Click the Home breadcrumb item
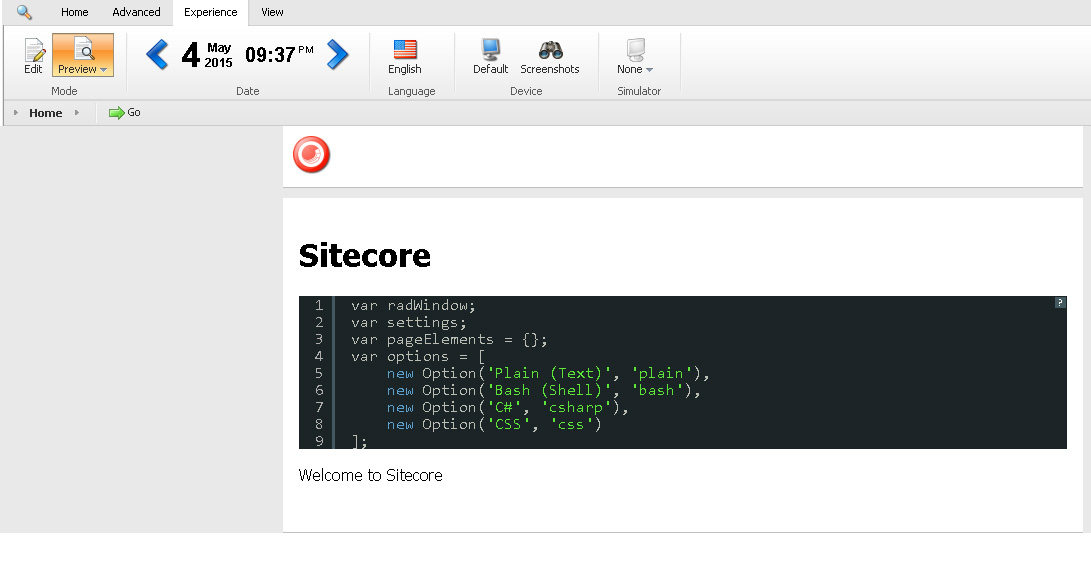The height and width of the screenshot is (583, 1091). tap(46, 113)
